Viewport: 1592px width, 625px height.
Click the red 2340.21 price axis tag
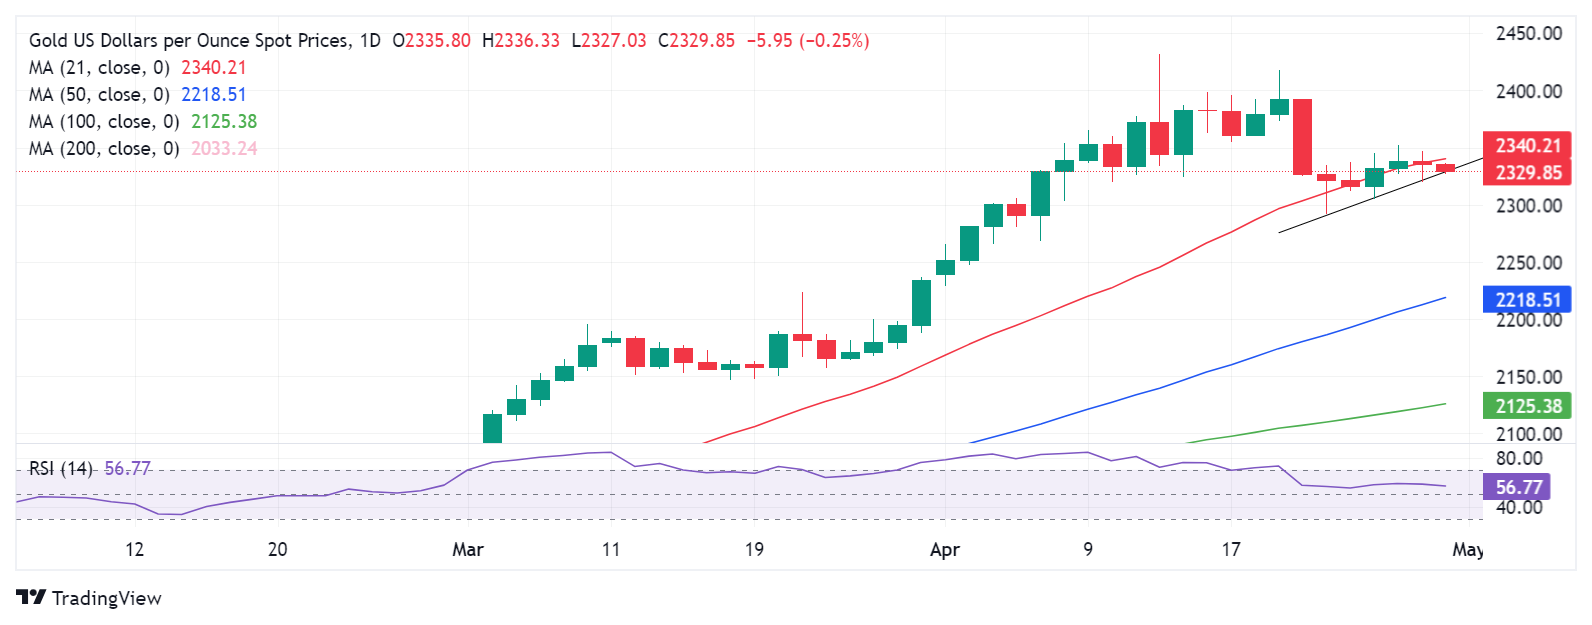(x=1527, y=146)
